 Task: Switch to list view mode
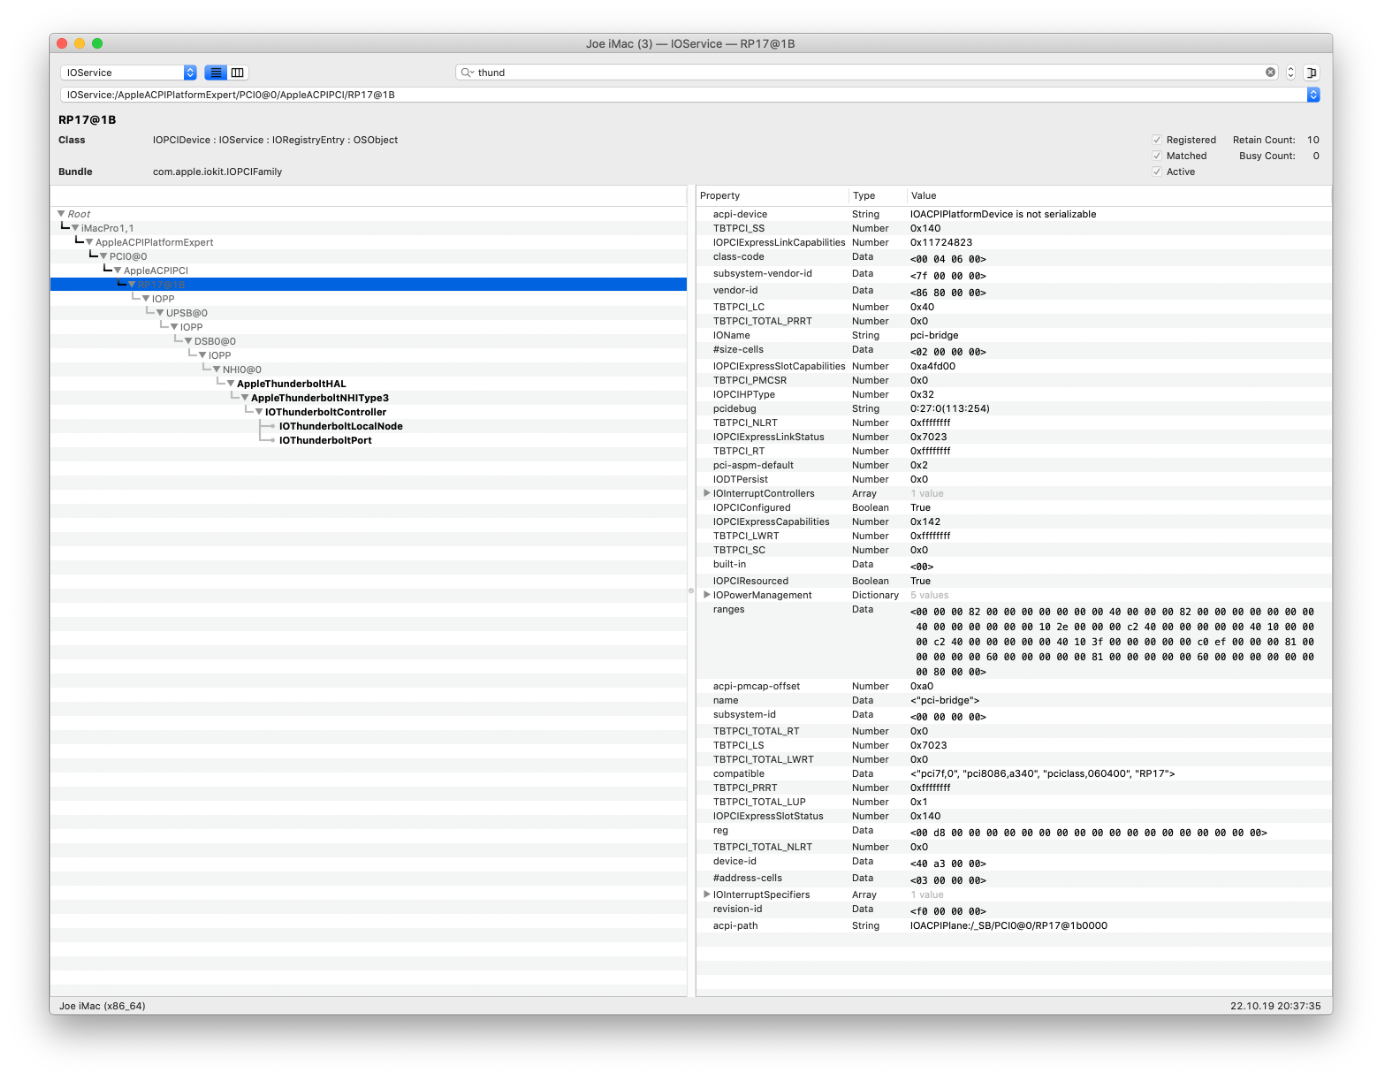point(216,72)
